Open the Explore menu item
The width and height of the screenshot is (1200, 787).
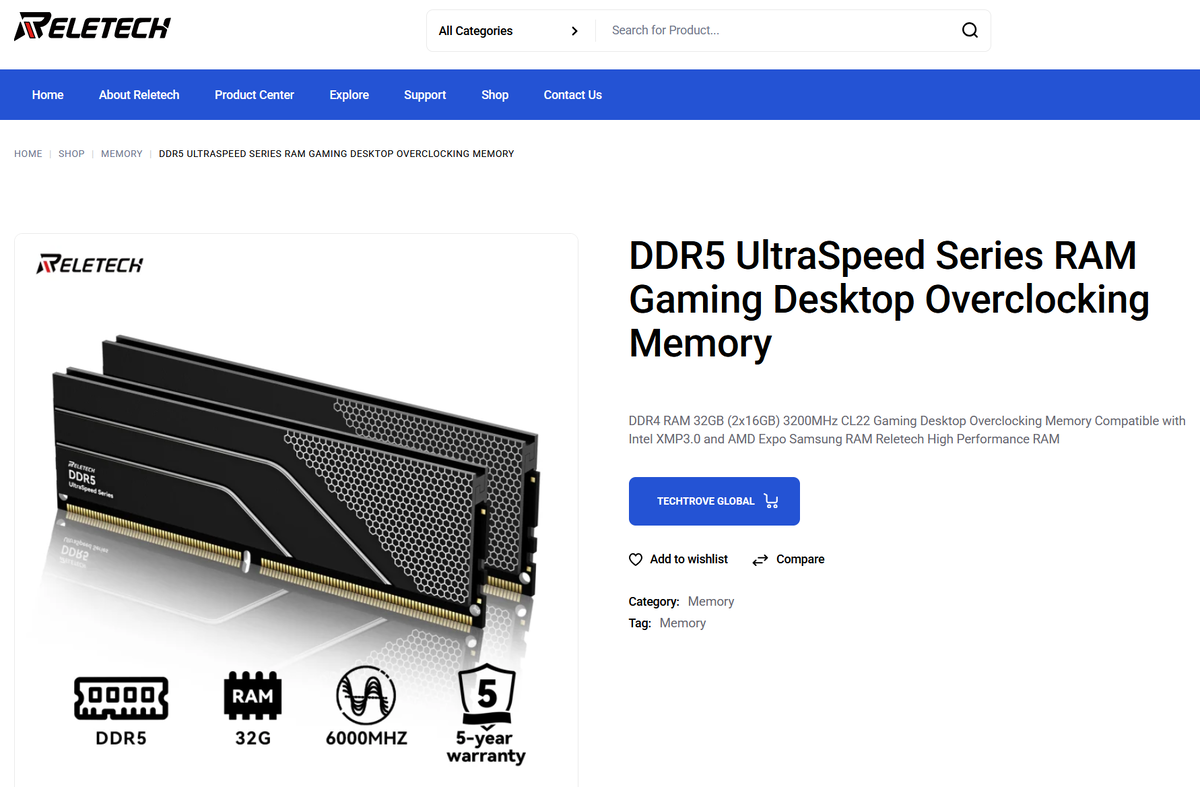tap(349, 95)
